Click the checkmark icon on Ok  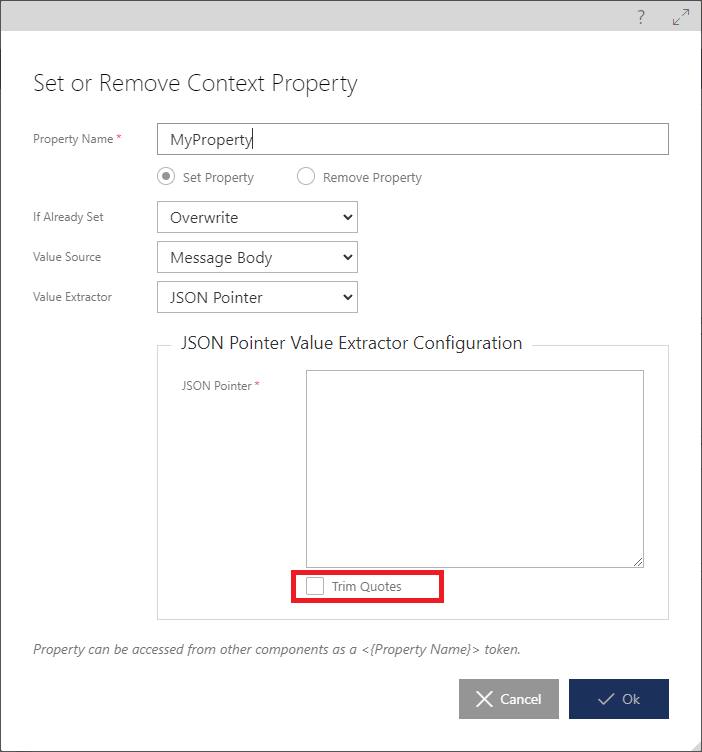(x=606, y=699)
